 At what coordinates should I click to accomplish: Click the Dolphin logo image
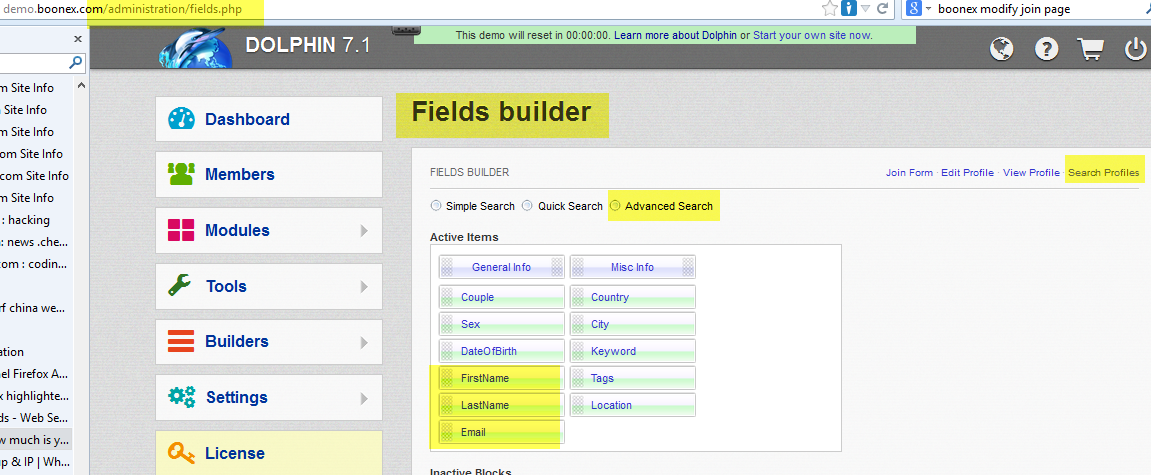tap(195, 50)
